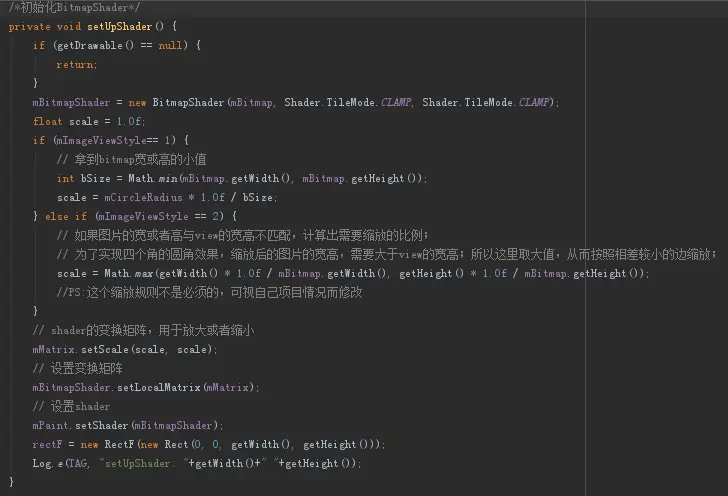Click 'mPaint.setShader(mBitmapShader);' line
The width and height of the screenshot is (728, 496).
(x=128, y=425)
